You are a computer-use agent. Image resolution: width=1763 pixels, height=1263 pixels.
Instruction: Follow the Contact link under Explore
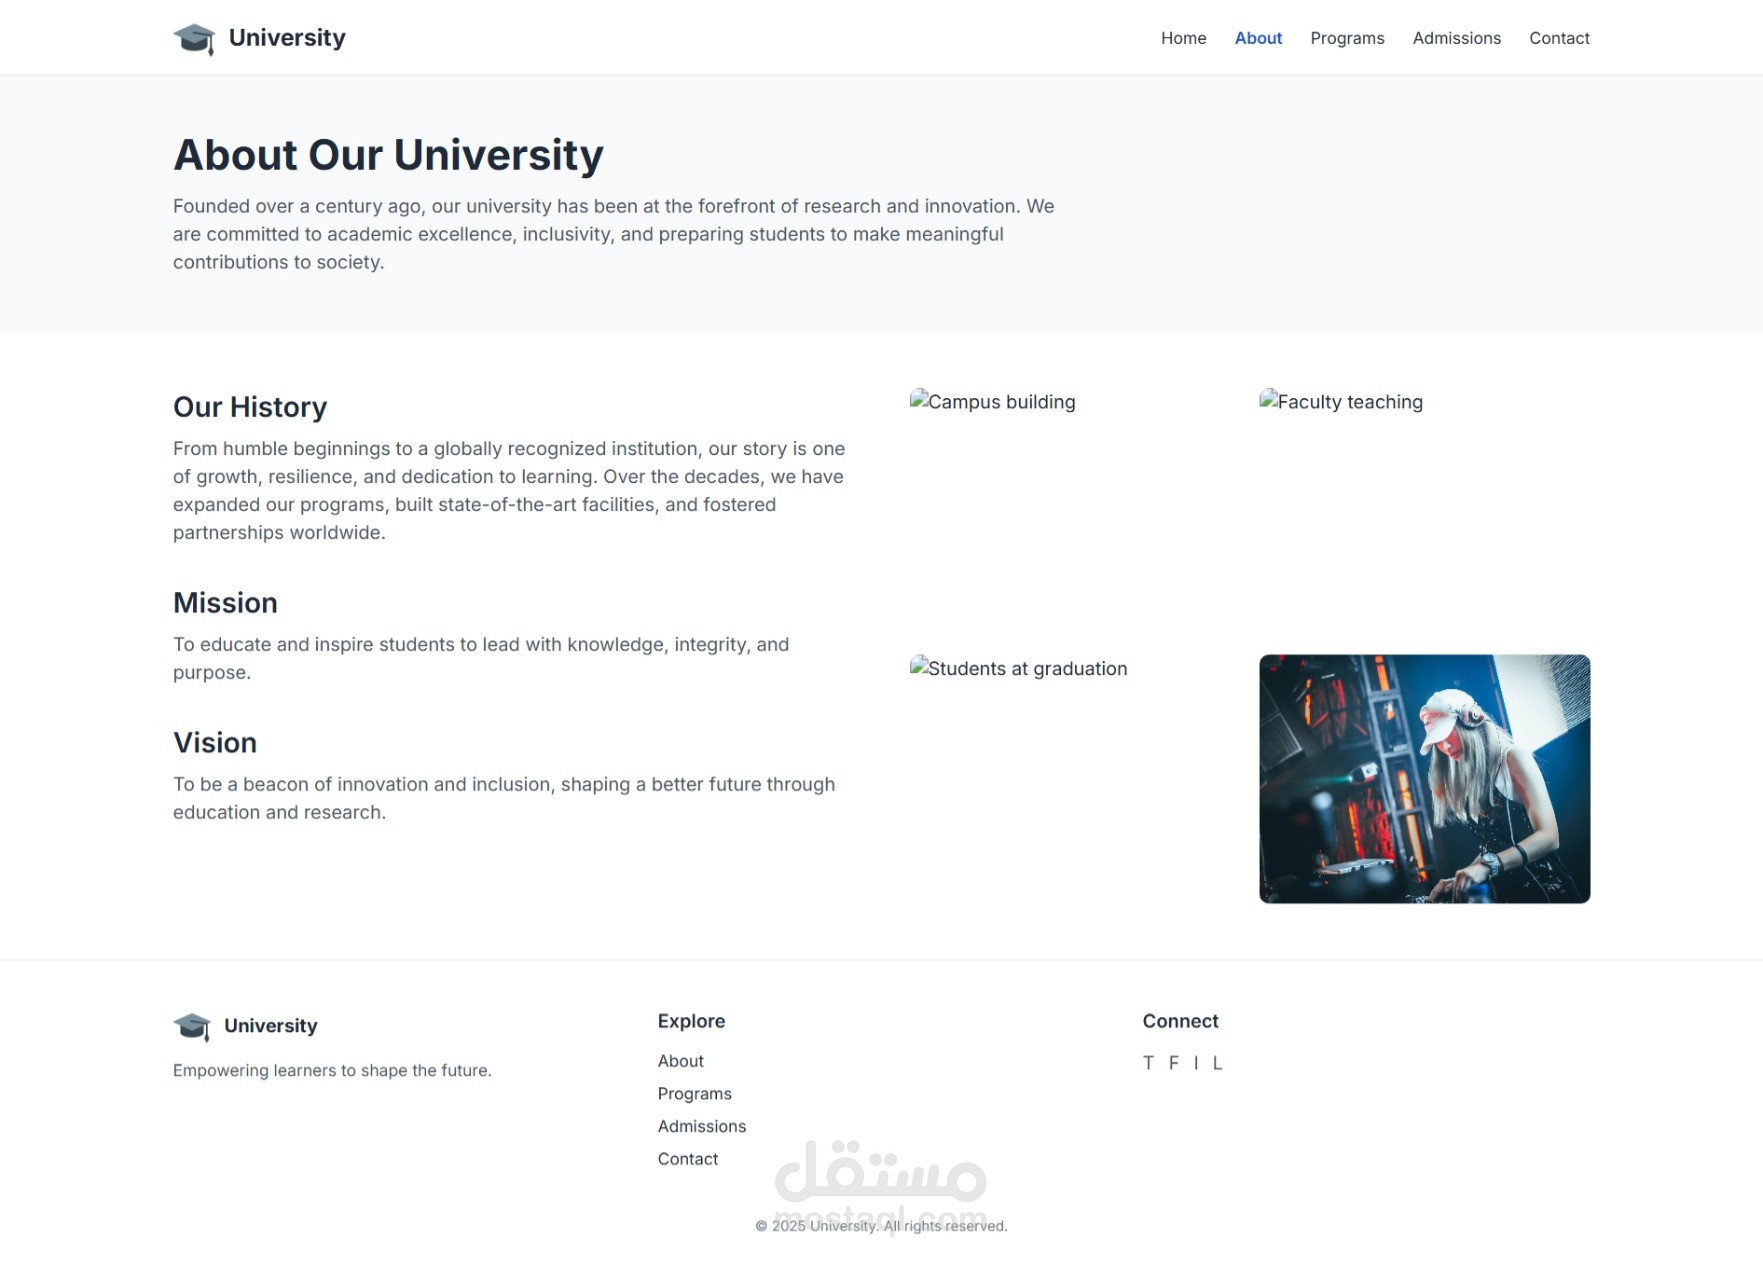tap(687, 1159)
